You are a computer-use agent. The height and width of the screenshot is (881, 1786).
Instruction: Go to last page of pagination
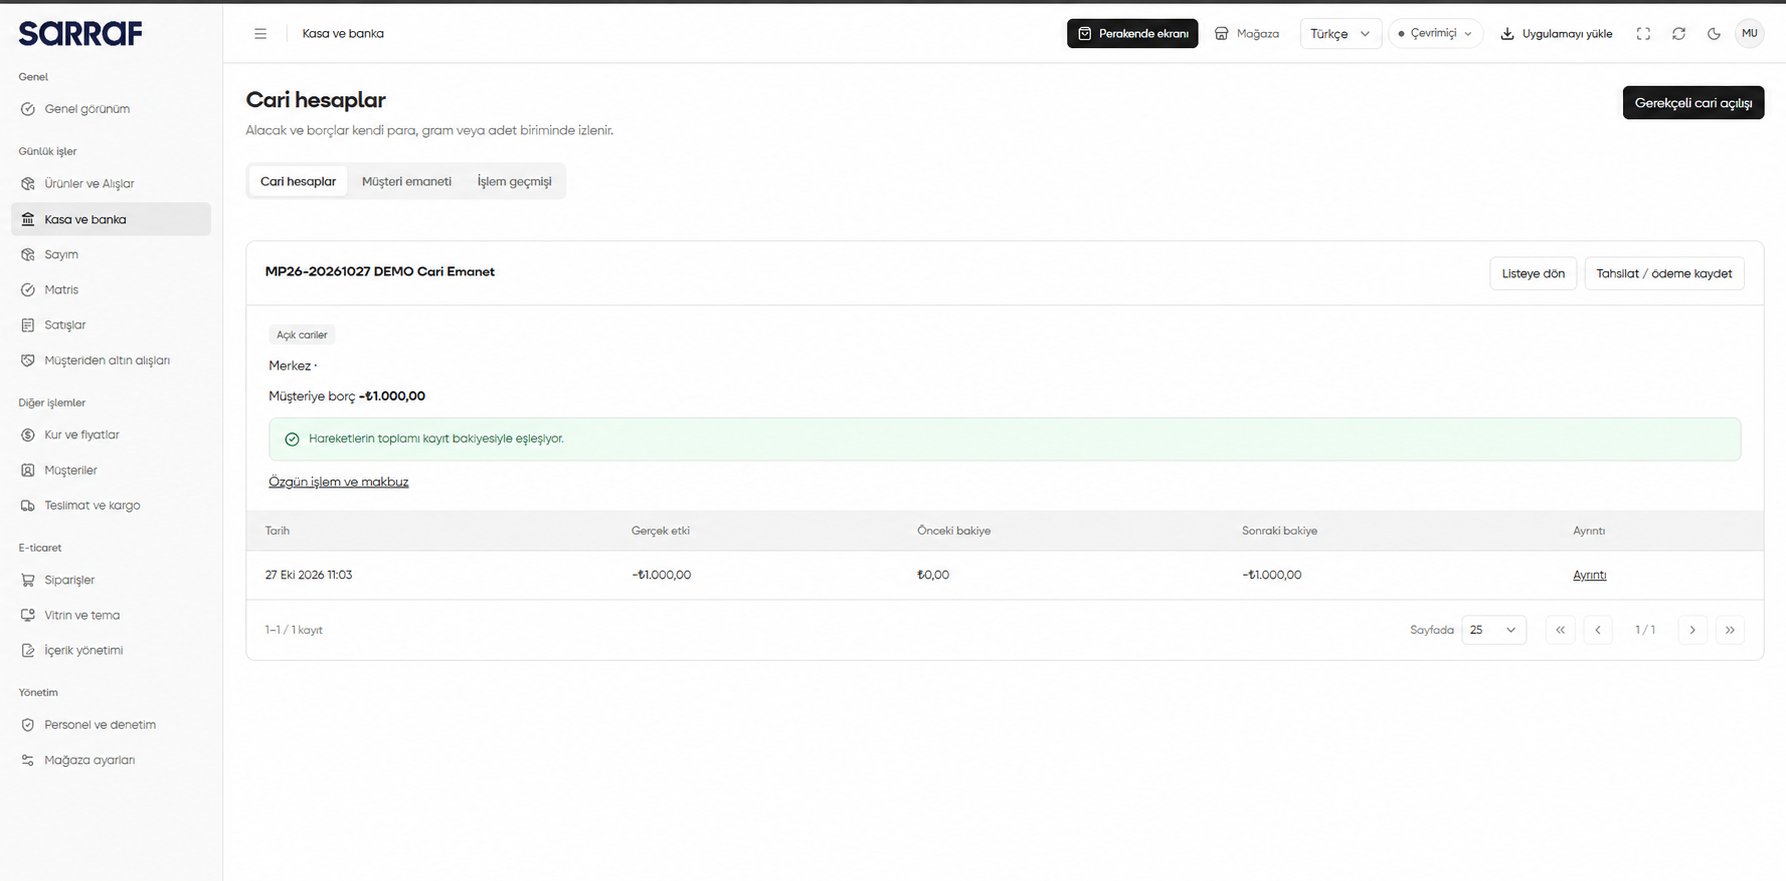(1730, 630)
